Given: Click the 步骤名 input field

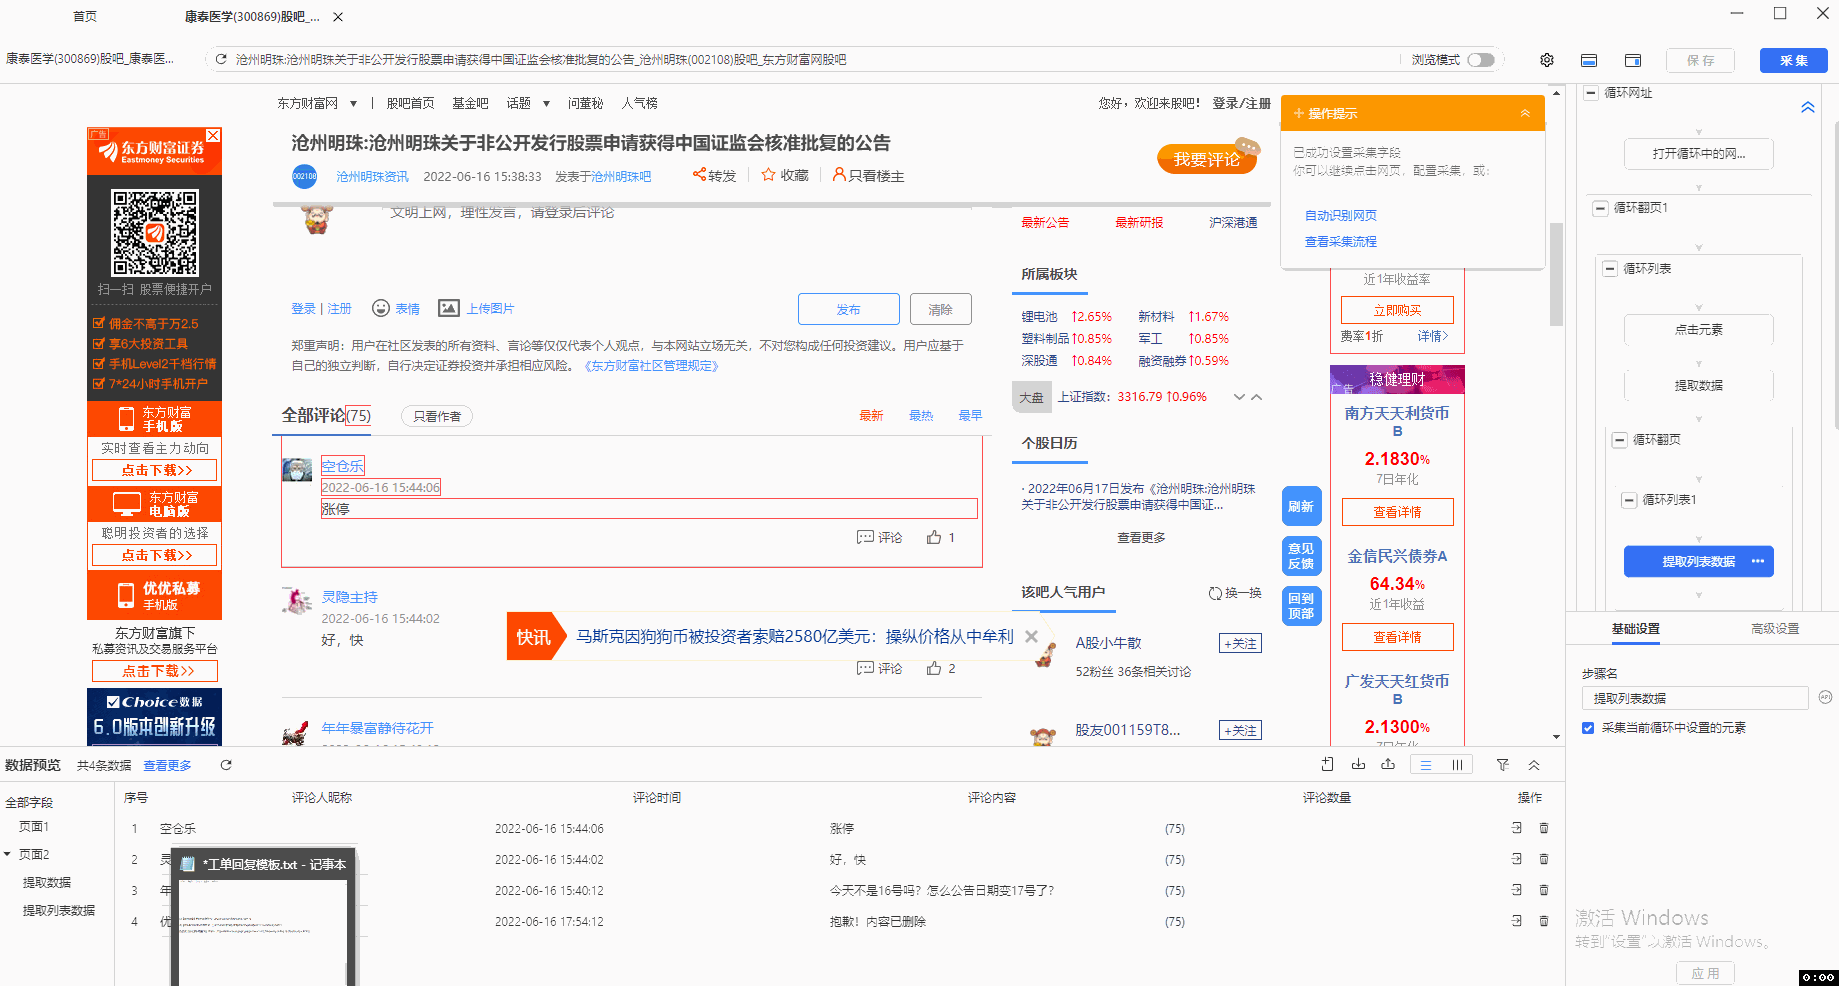Looking at the screenshot, I should 1695,698.
